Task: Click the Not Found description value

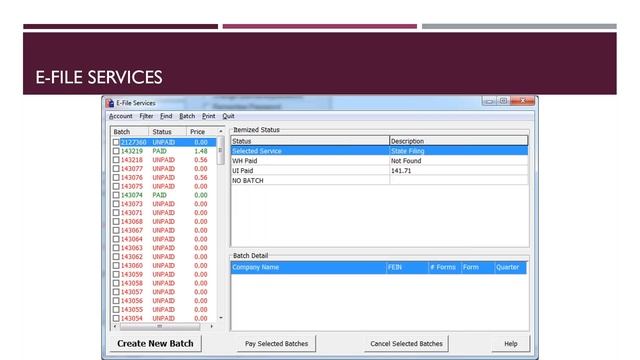Action: (406, 161)
